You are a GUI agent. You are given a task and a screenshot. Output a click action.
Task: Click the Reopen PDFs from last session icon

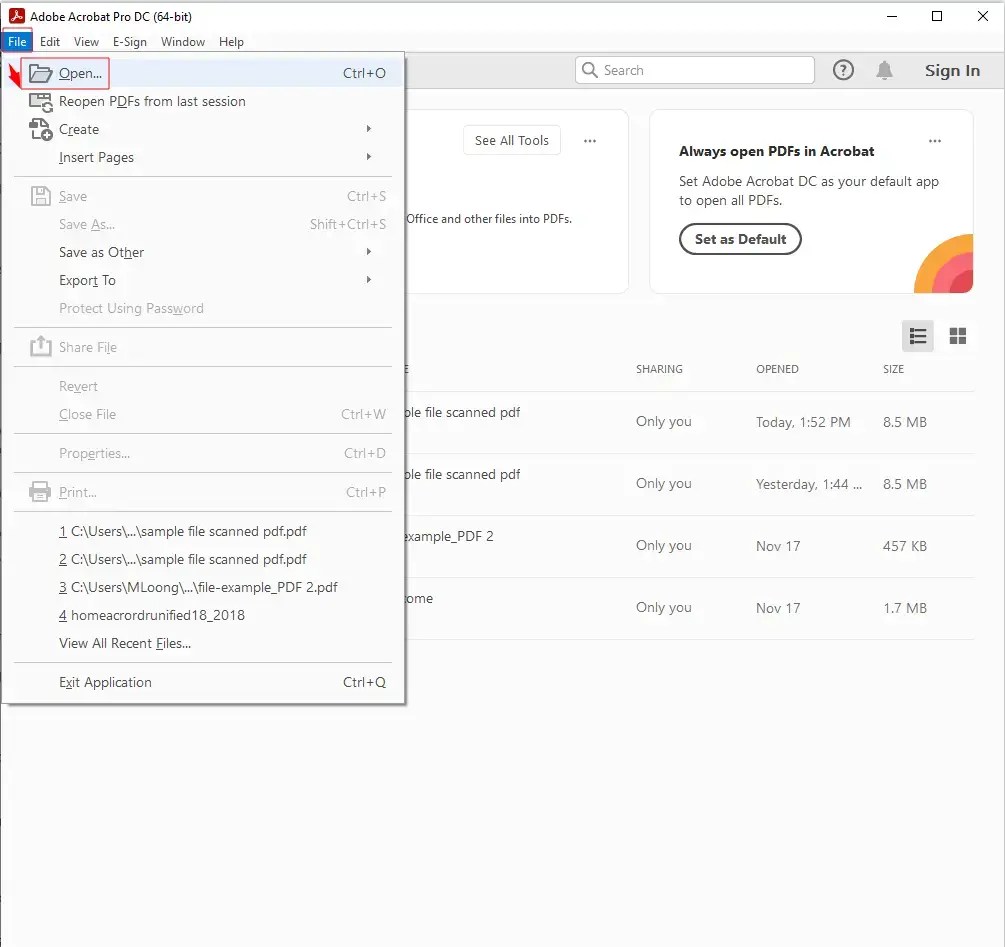[40, 101]
